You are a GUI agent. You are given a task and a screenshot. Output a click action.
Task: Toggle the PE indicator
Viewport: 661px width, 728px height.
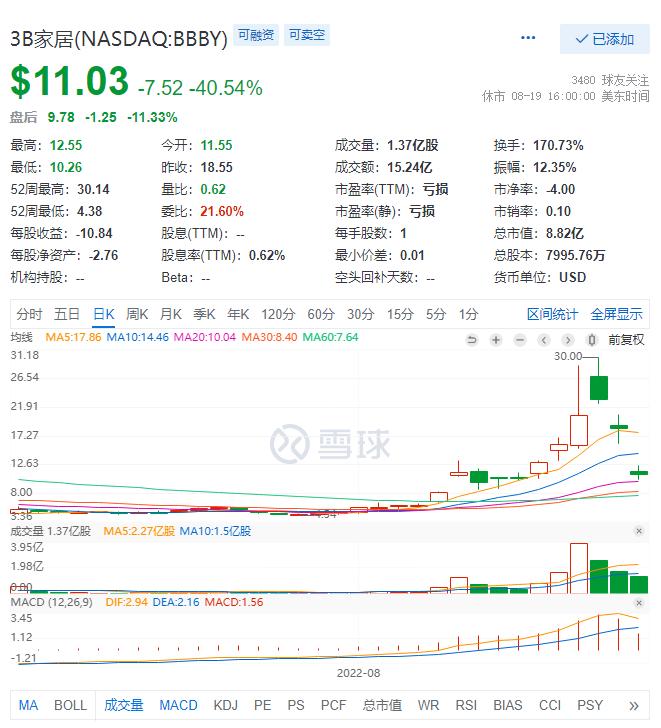(262, 705)
